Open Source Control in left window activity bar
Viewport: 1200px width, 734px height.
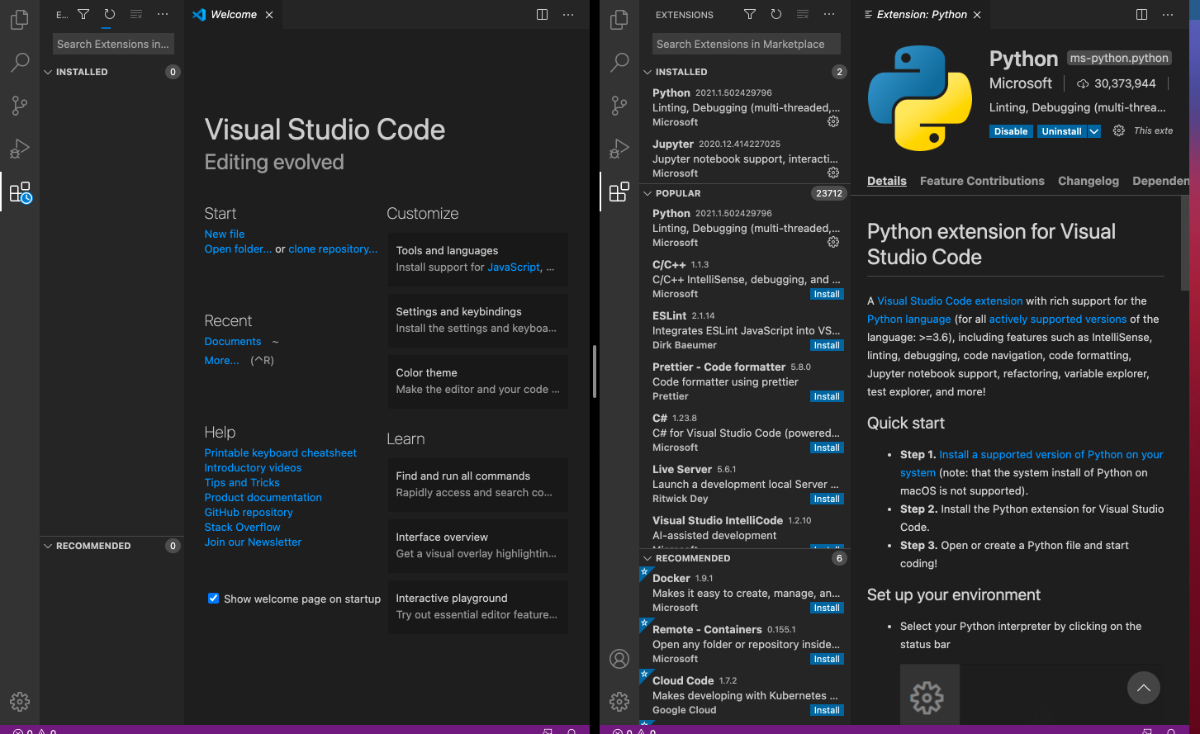click(x=20, y=105)
